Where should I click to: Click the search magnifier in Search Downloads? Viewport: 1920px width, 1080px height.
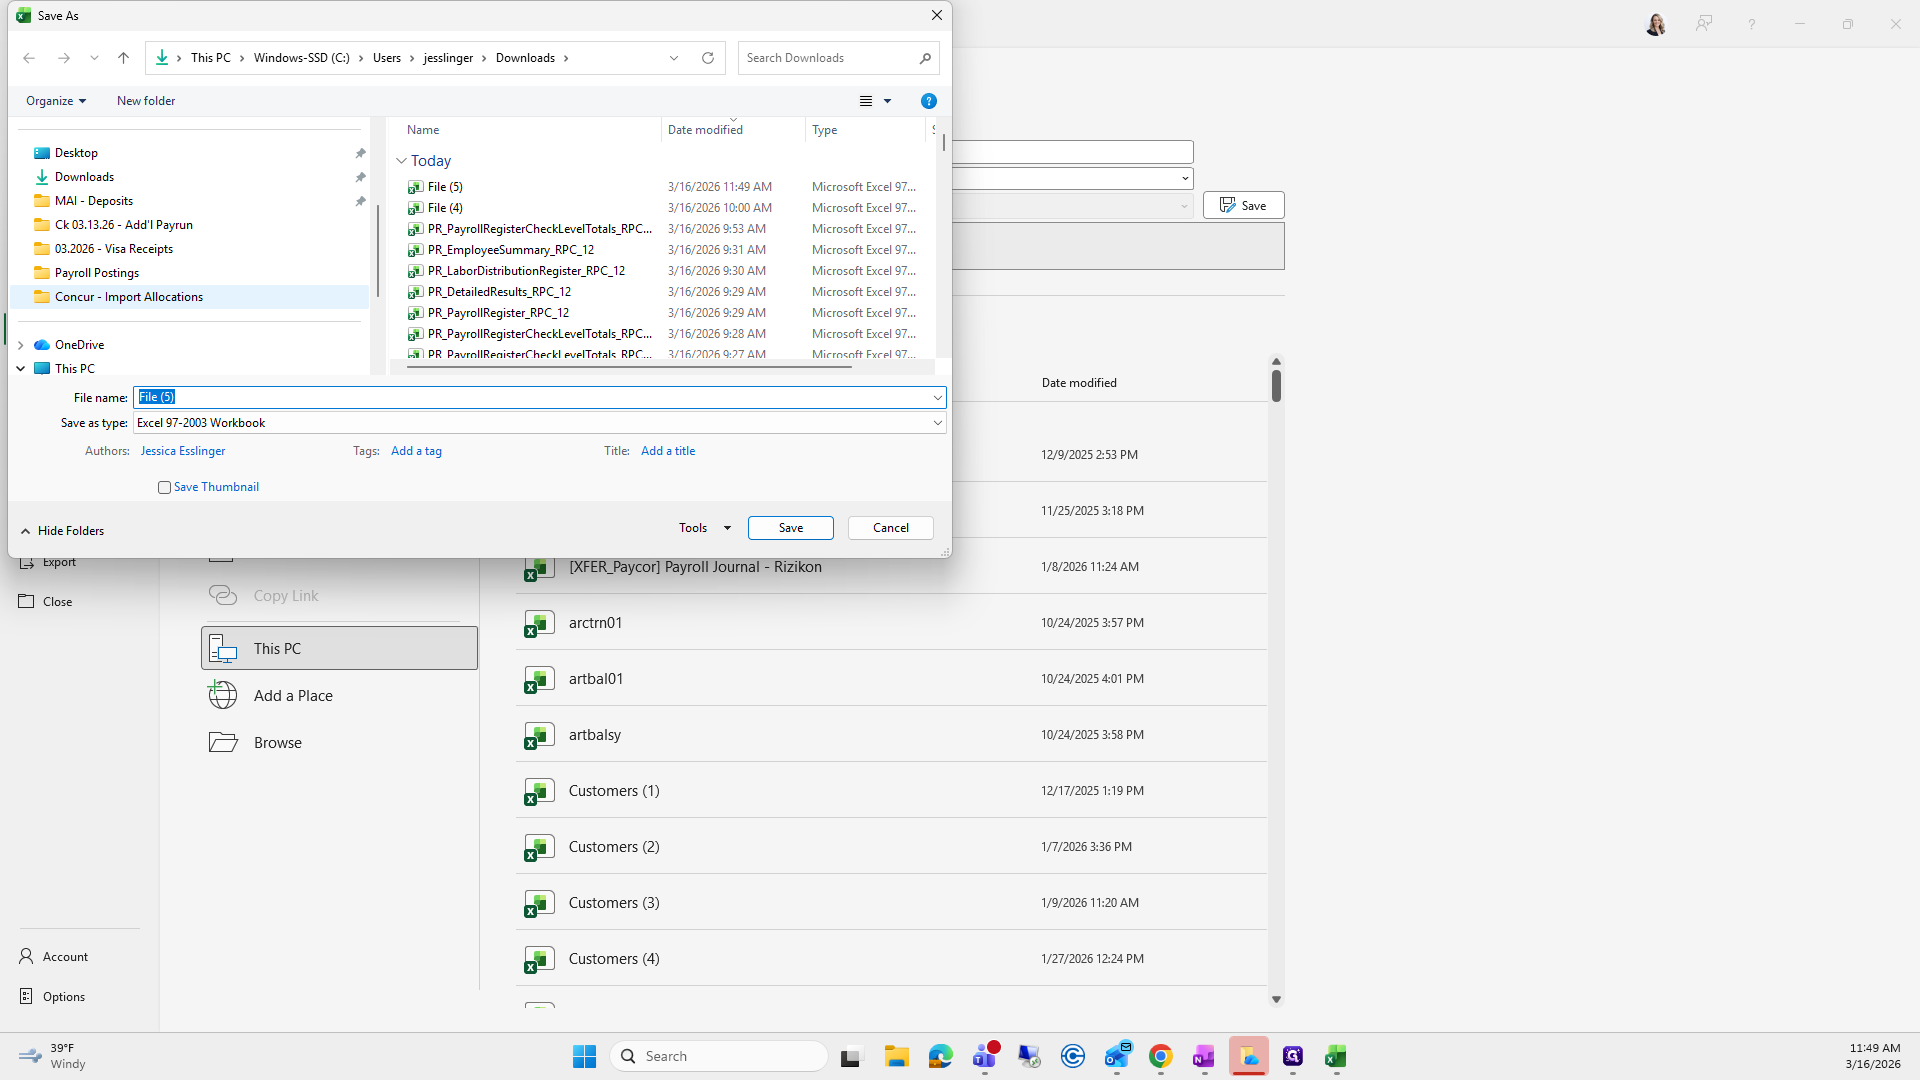pyautogui.click(x=925, y=58)
